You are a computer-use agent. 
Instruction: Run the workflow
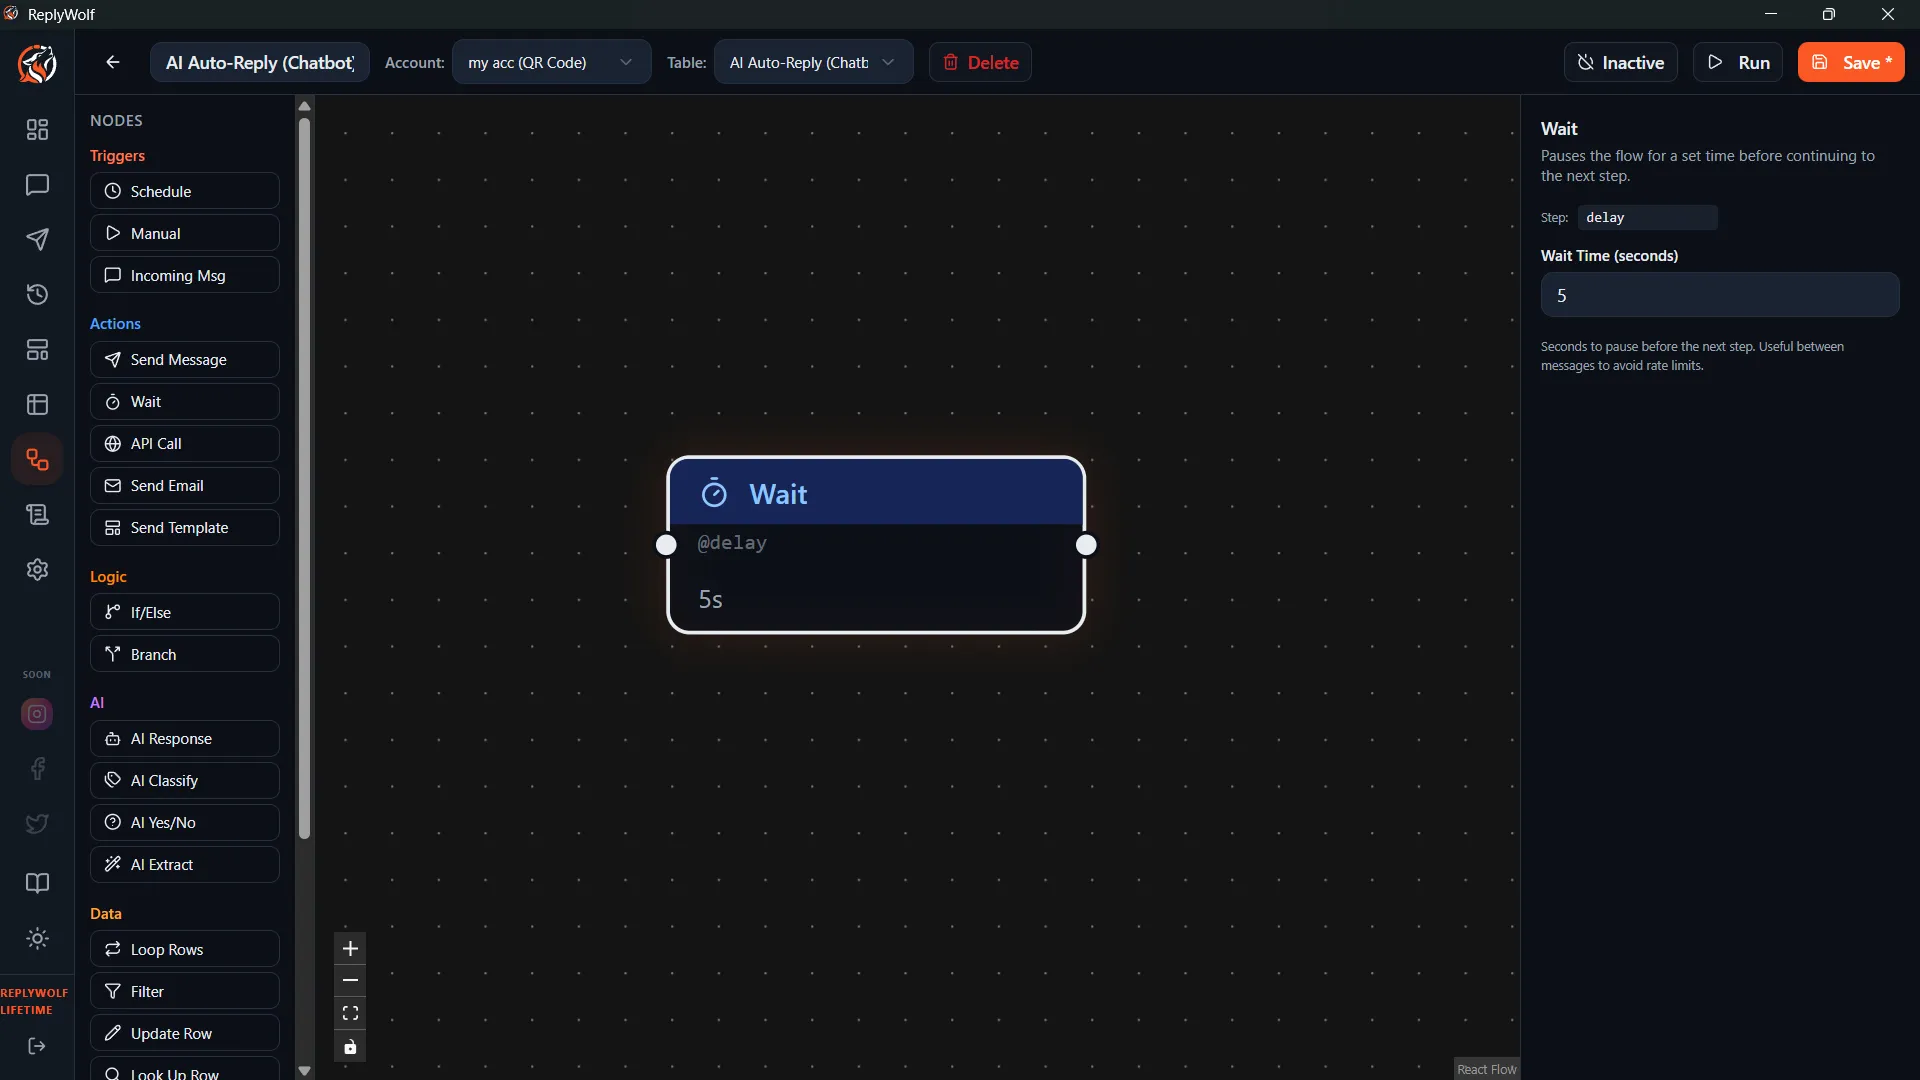(x=1738, y=62)
